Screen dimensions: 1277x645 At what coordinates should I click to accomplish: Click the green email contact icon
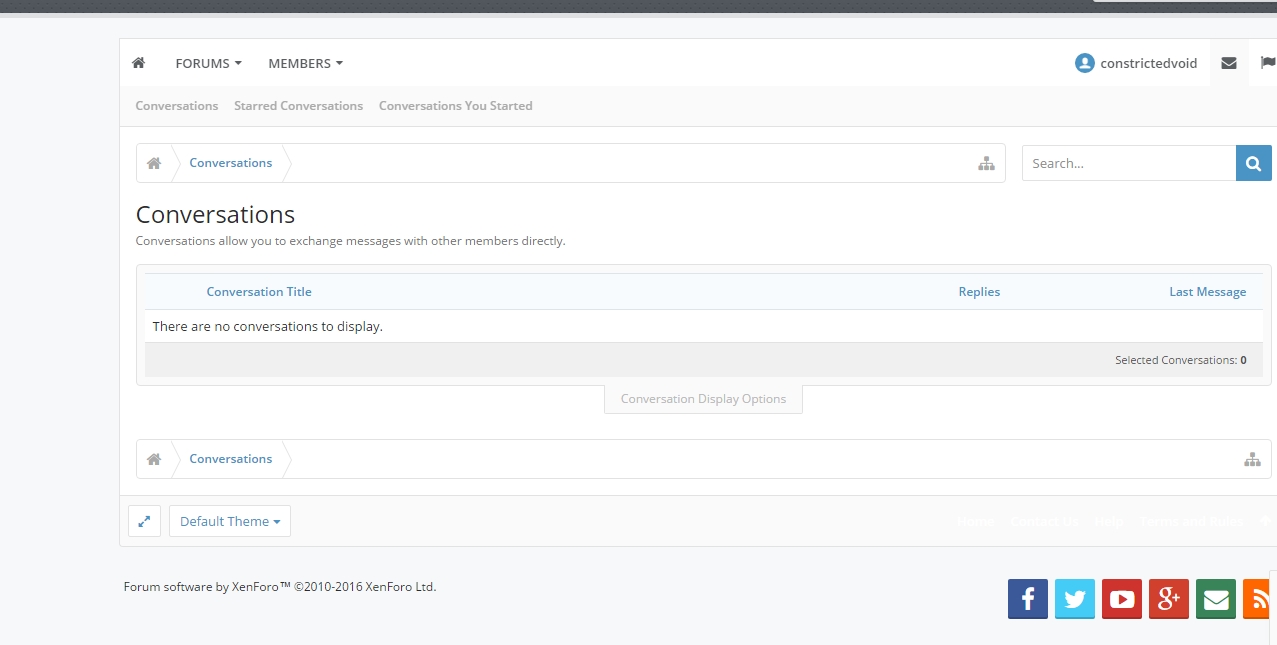[x=1216, y=599]
